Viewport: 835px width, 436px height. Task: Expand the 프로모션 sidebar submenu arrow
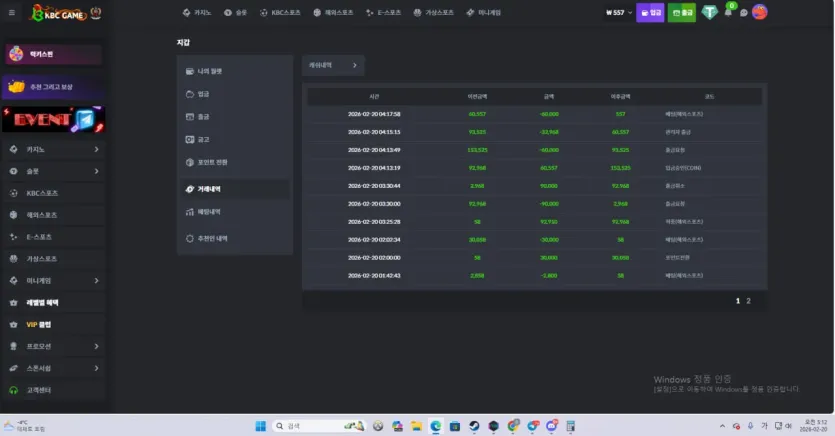coord(96,346)
